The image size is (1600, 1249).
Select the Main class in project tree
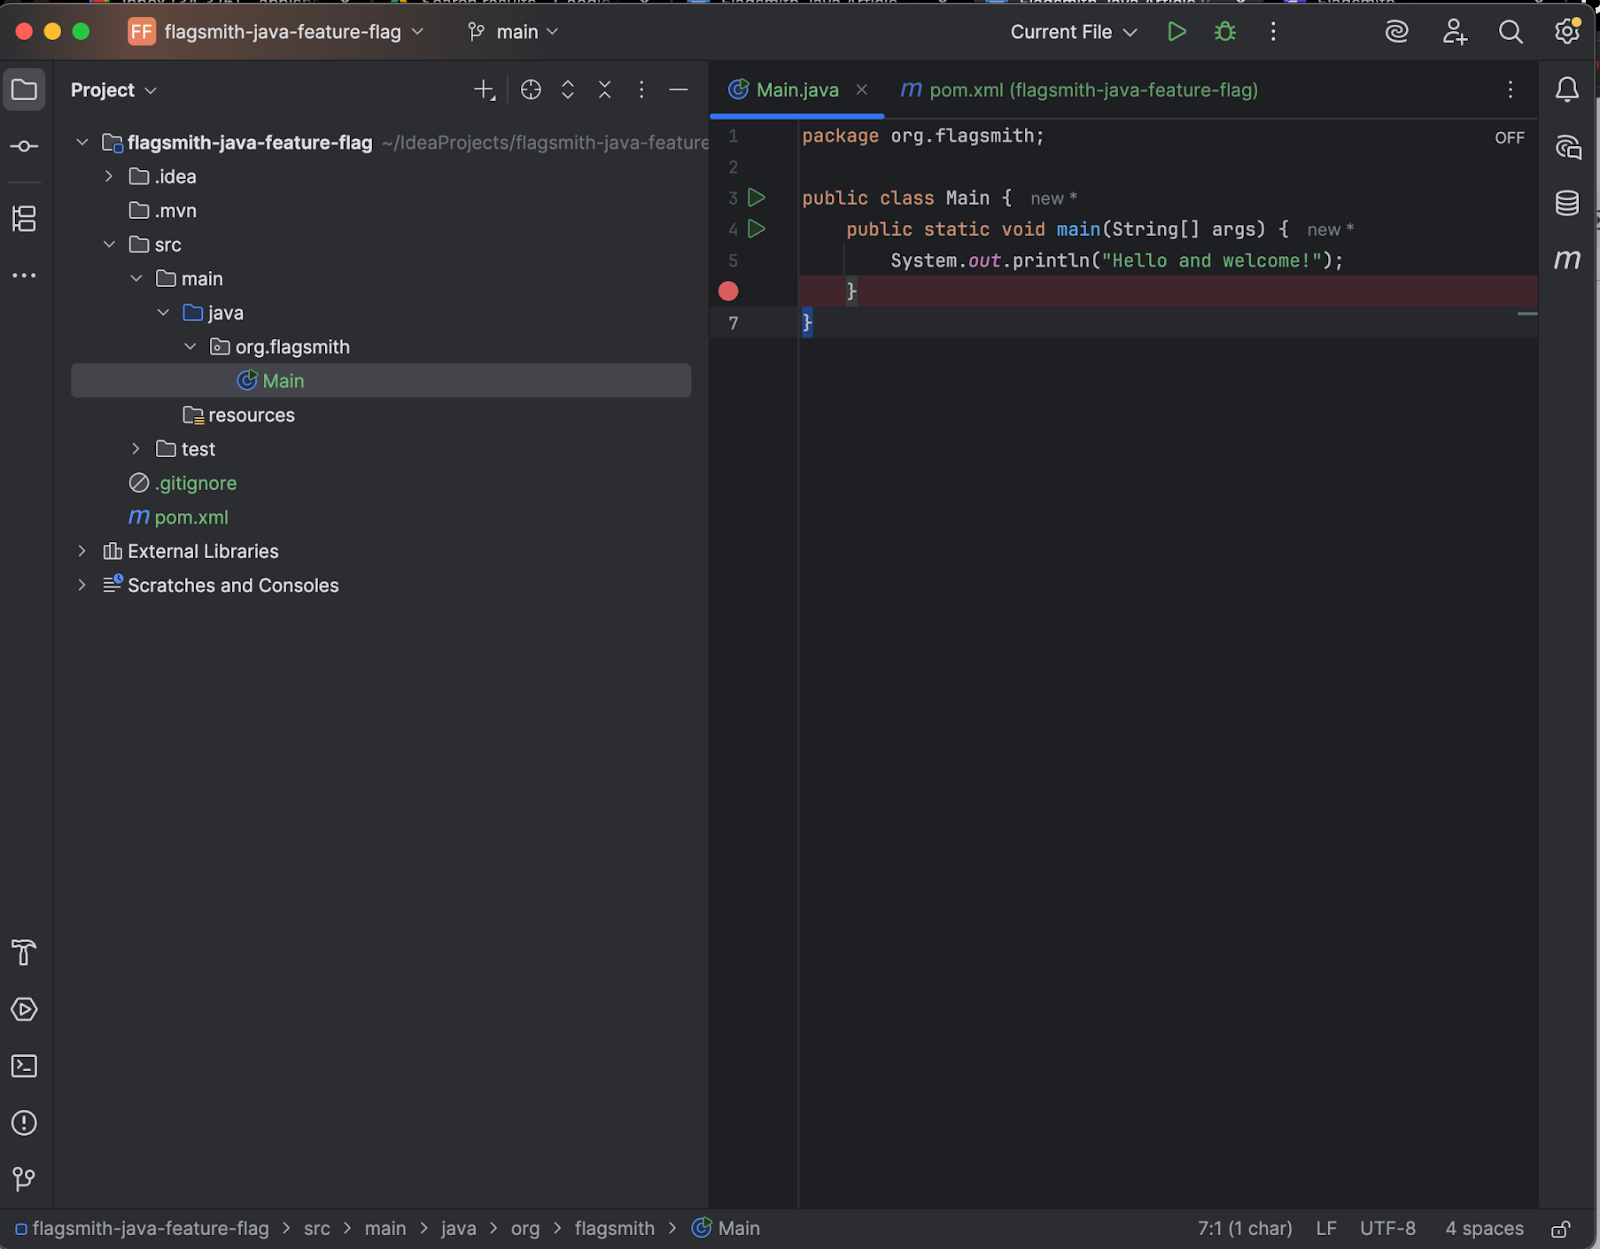point(381,381)
